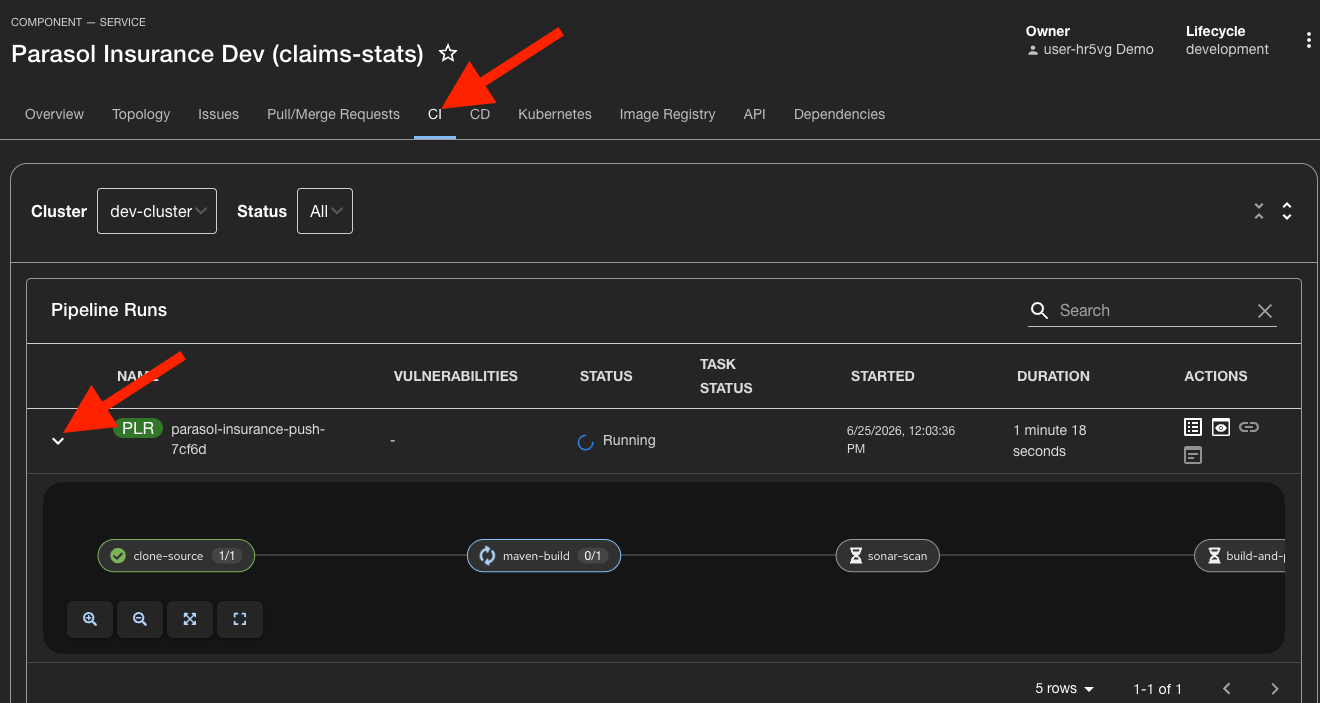Click parasol-insurance-push-7cf6d run name
The height and width of the screenshot is (703, 1320).
click(x=248, y=439)
